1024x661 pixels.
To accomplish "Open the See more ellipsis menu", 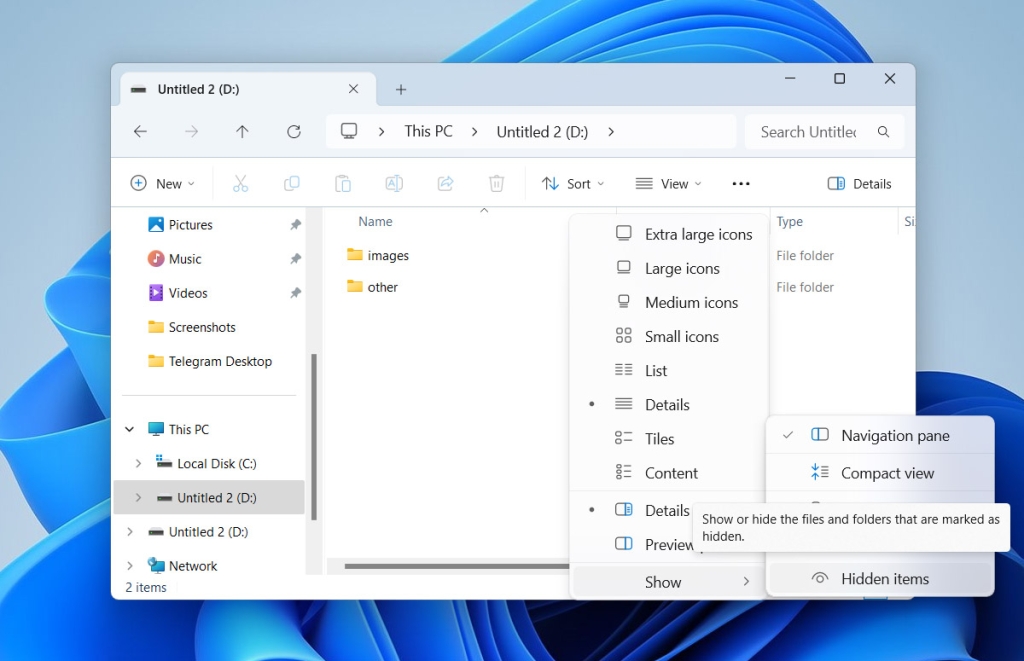I will point(740,183).
